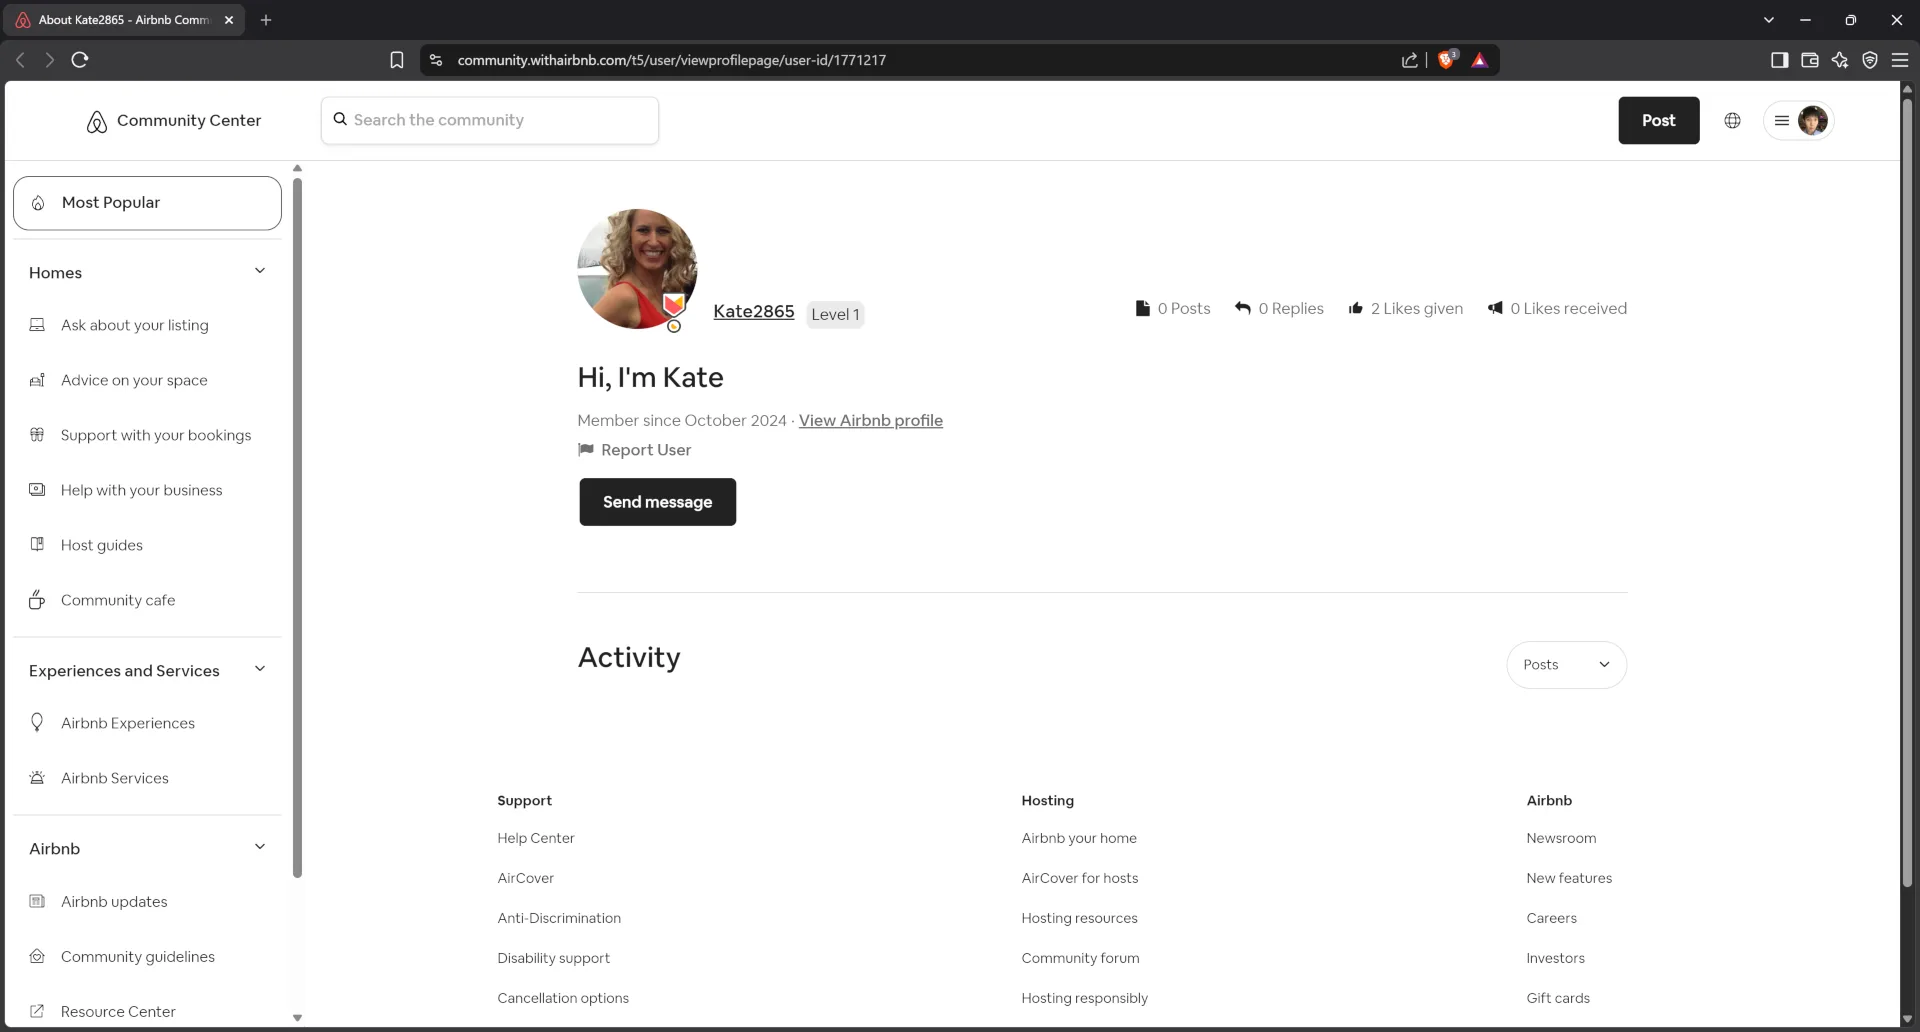Open the browser sidebar panel icon

[1779, 60]
